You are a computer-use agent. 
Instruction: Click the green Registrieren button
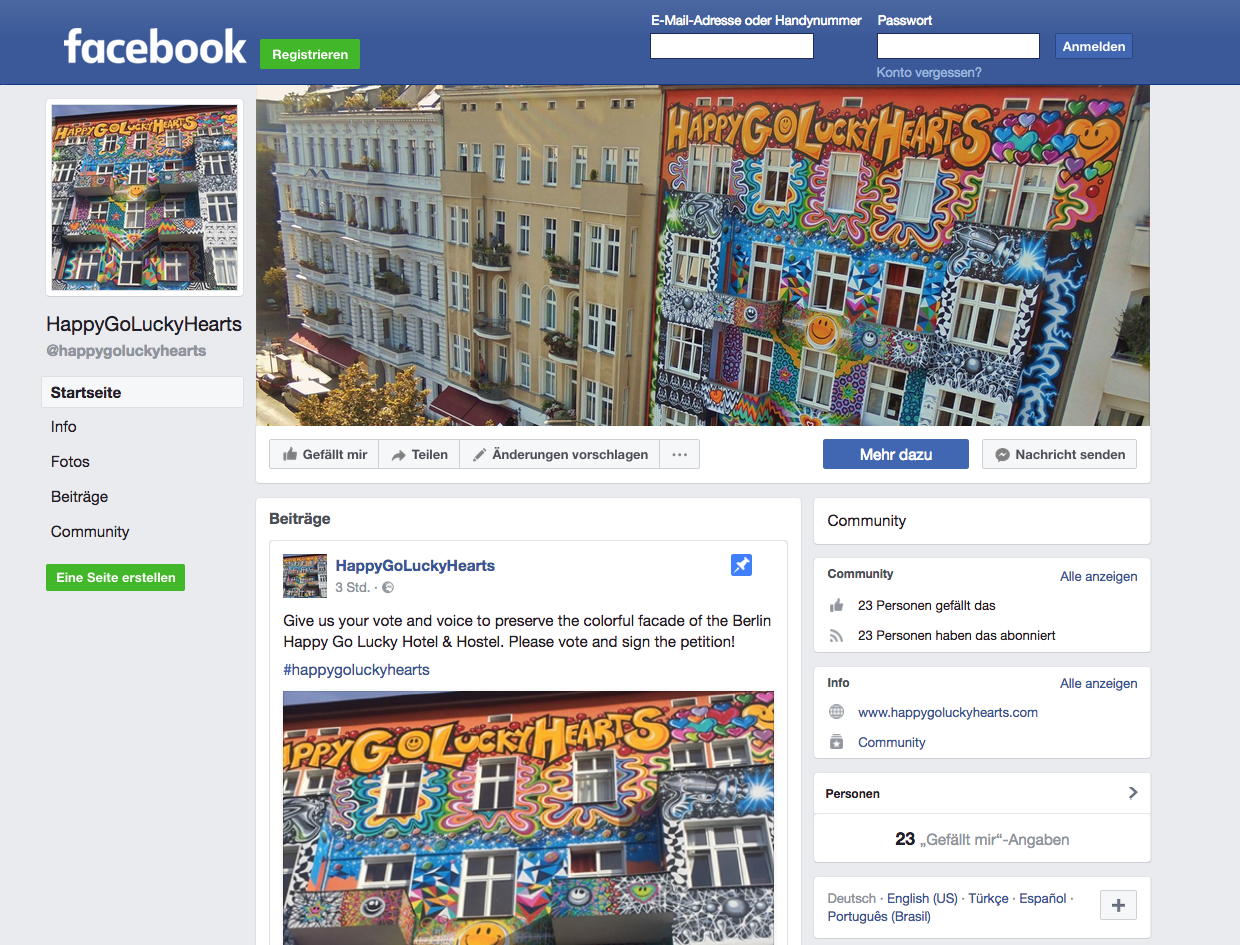click(x=310, y=54)
